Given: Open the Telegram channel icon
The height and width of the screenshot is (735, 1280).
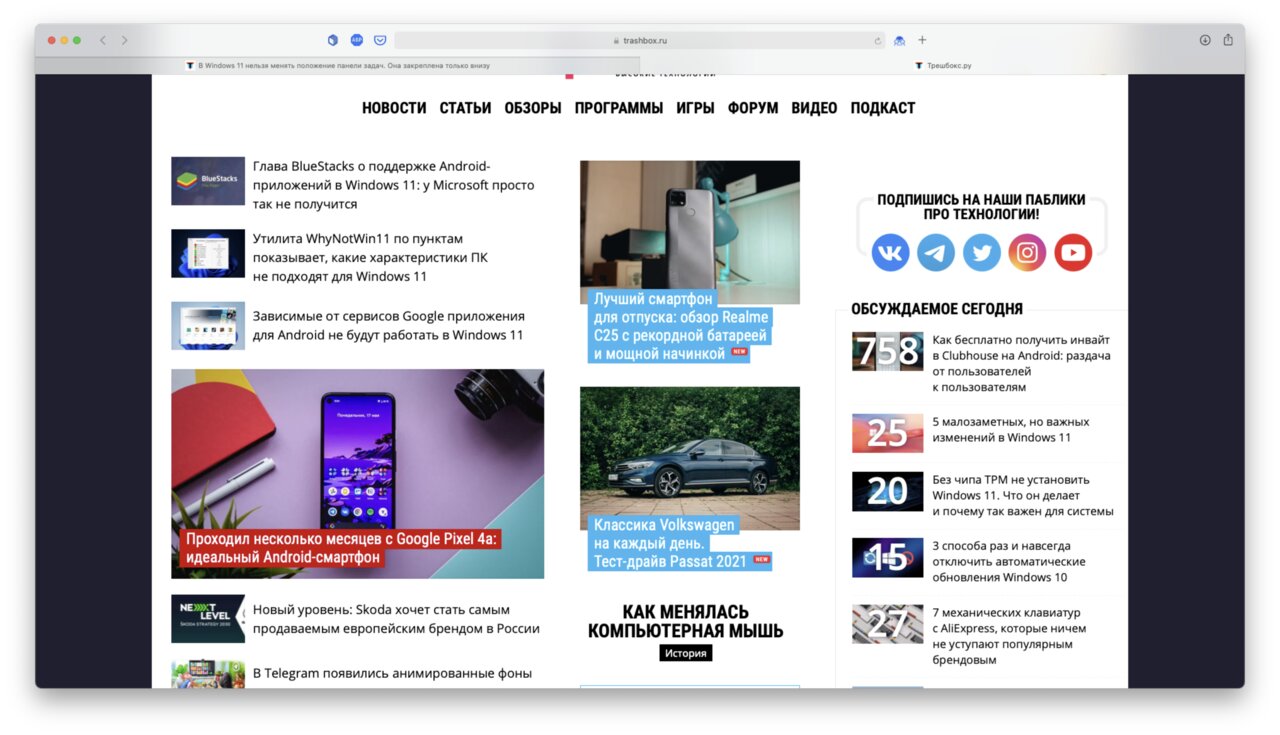Looking at the screenshot, I should [x=936, y=252].
